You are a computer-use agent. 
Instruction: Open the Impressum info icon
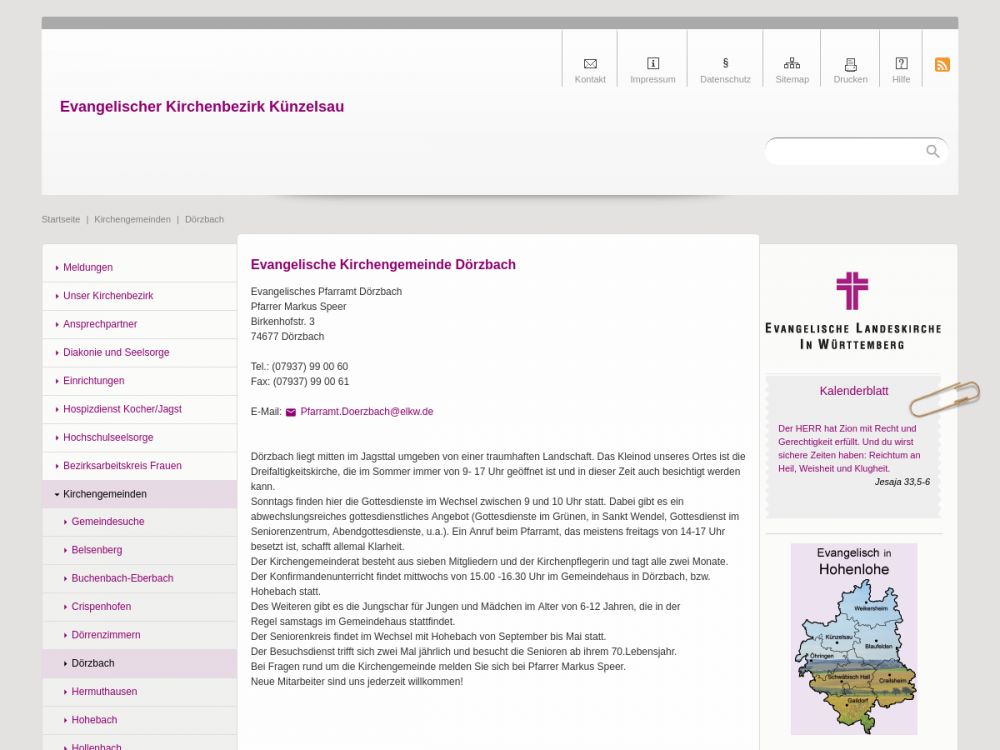coord(653,64)
